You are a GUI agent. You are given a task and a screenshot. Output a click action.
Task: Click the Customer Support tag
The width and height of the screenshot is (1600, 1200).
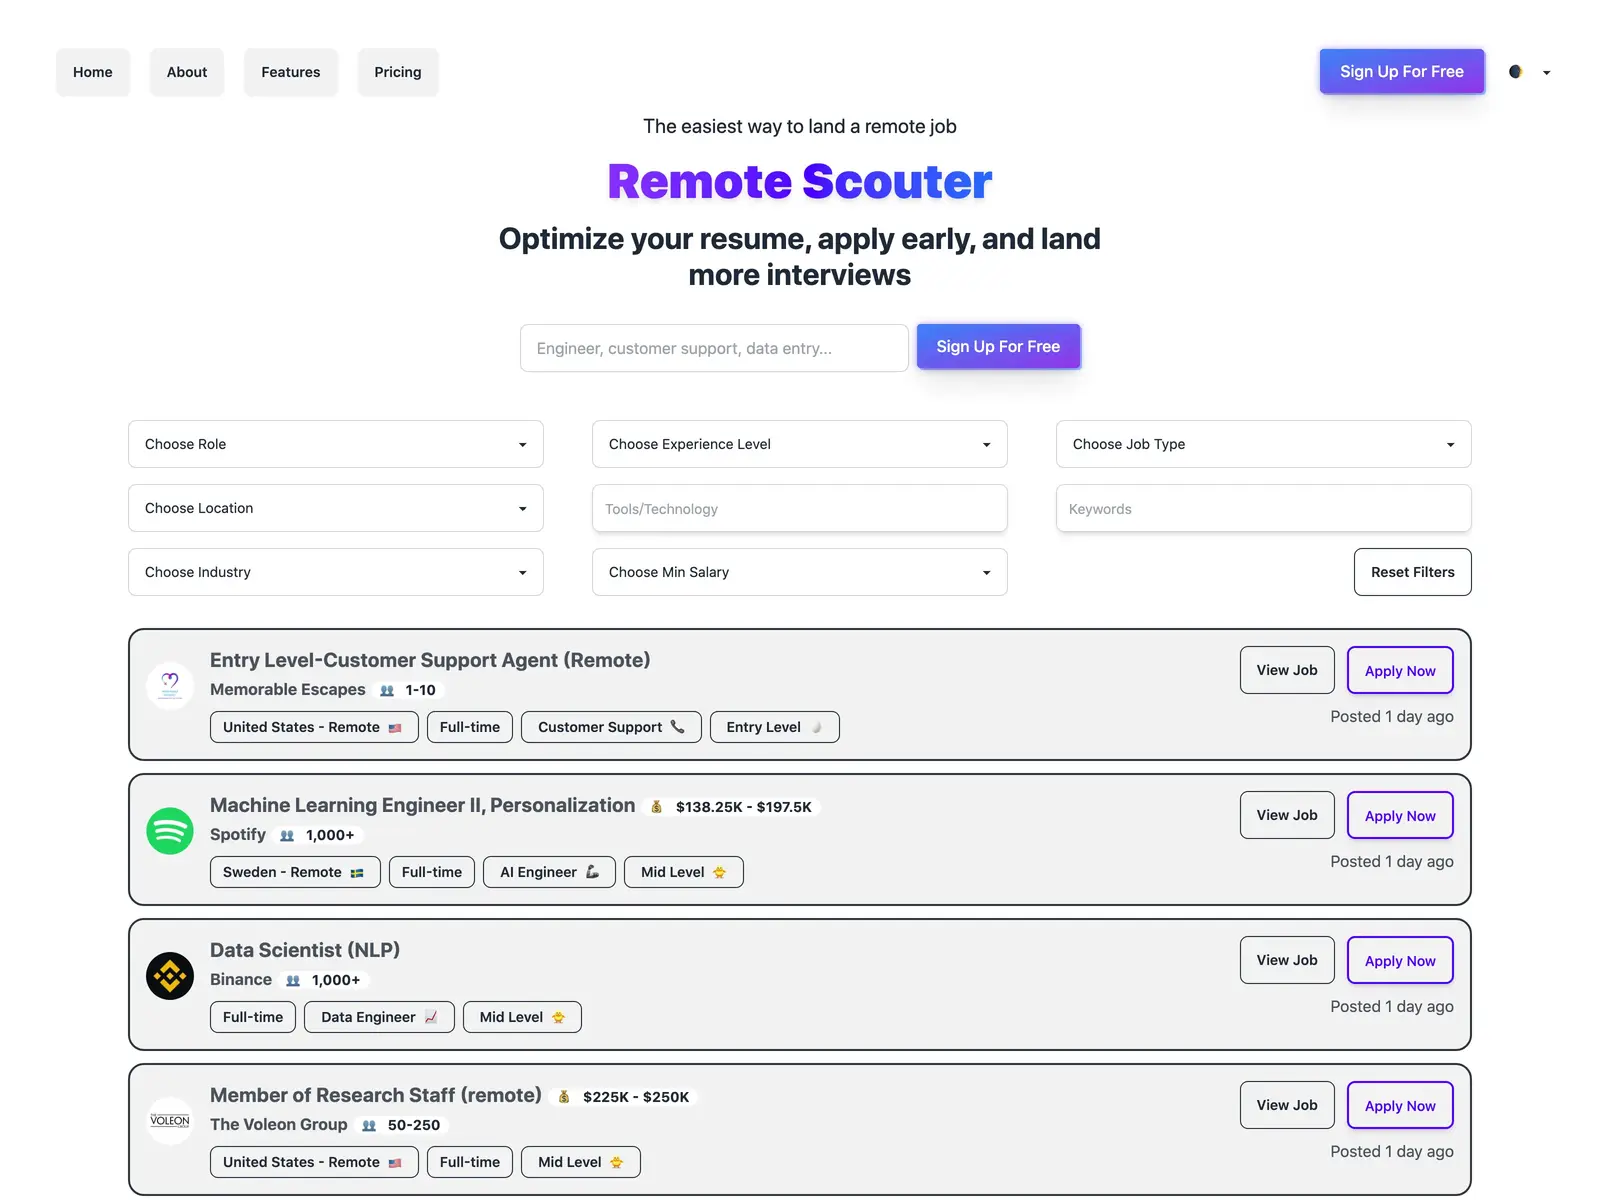[611, 727]
